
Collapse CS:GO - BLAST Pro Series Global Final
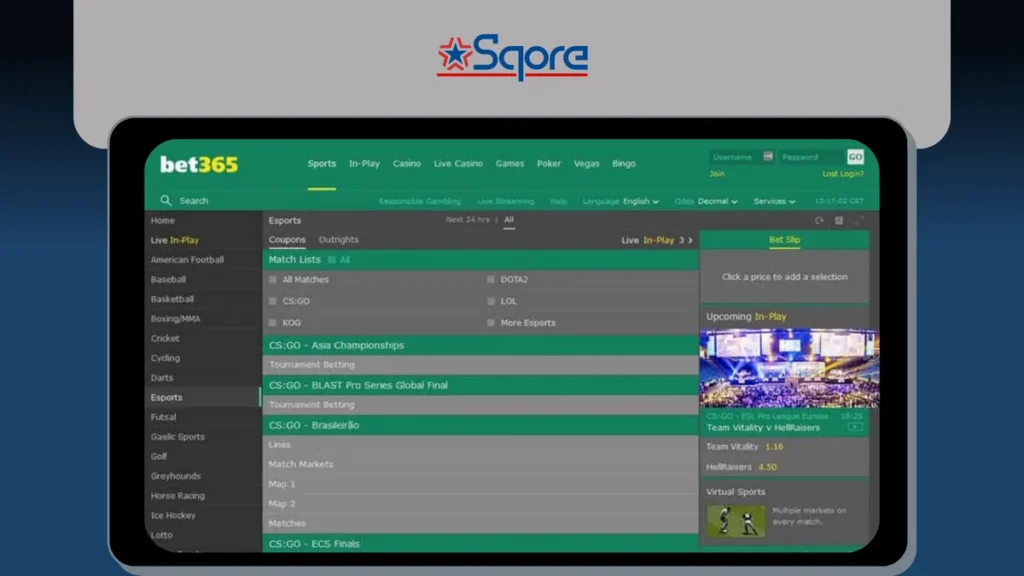481,385
